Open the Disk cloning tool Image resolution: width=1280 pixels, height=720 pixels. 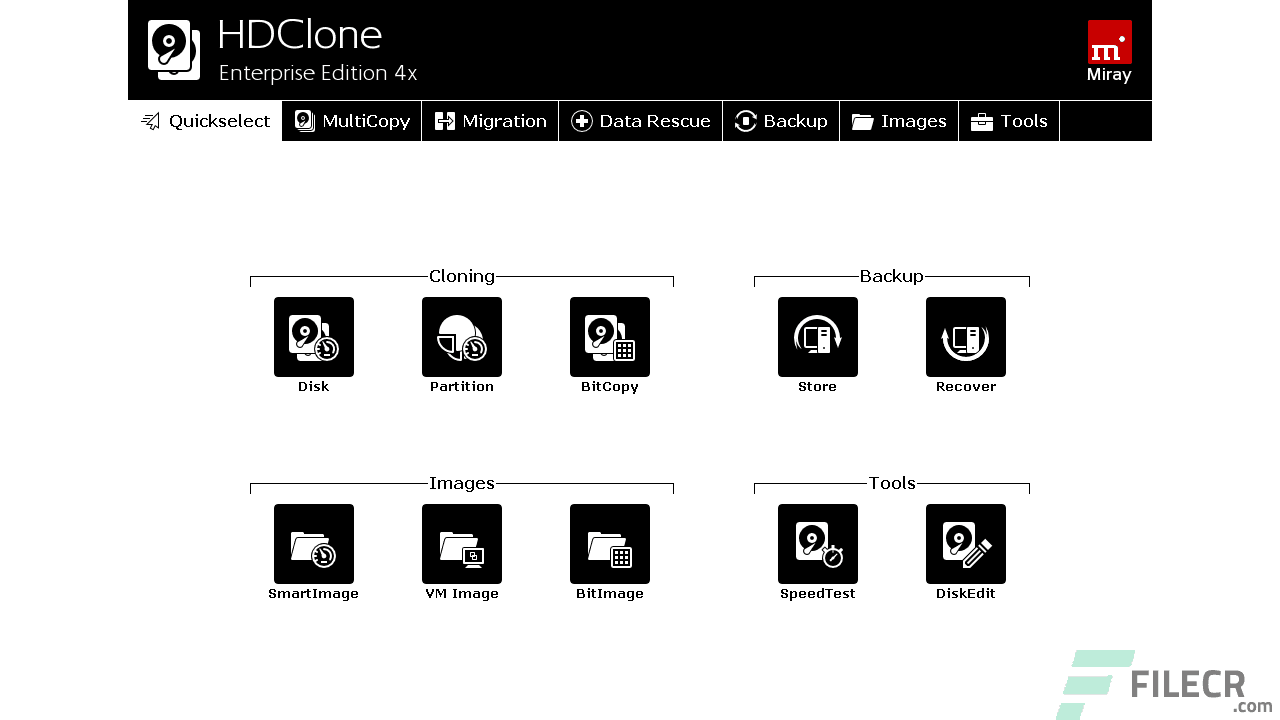[x=313, y=337]
